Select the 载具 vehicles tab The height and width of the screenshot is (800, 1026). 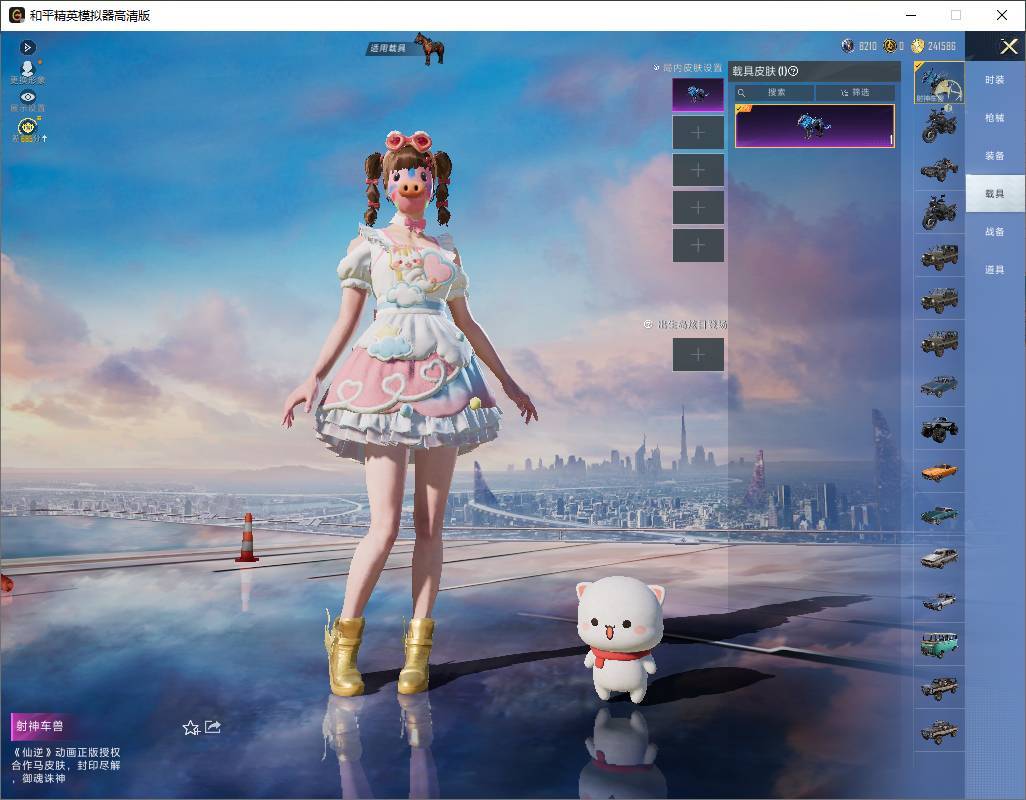click(995, 194)
